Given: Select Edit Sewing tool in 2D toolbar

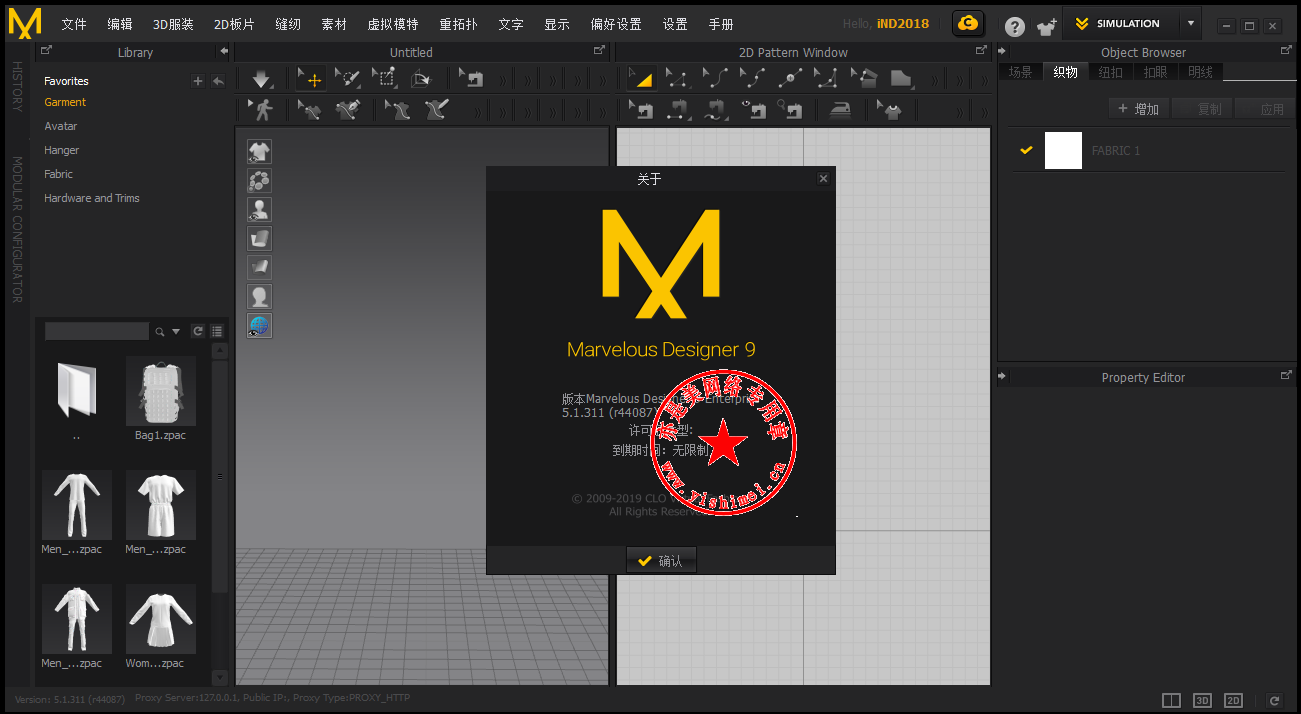Looking at the screenshot, I should [641, 110].
